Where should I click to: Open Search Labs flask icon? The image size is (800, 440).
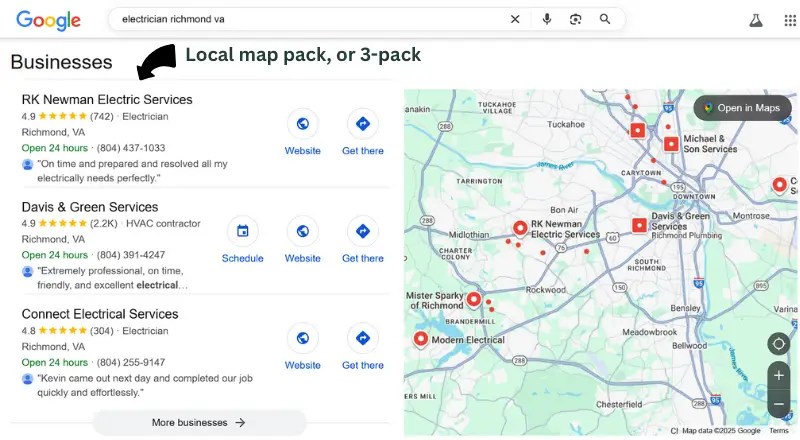[756, 20]
